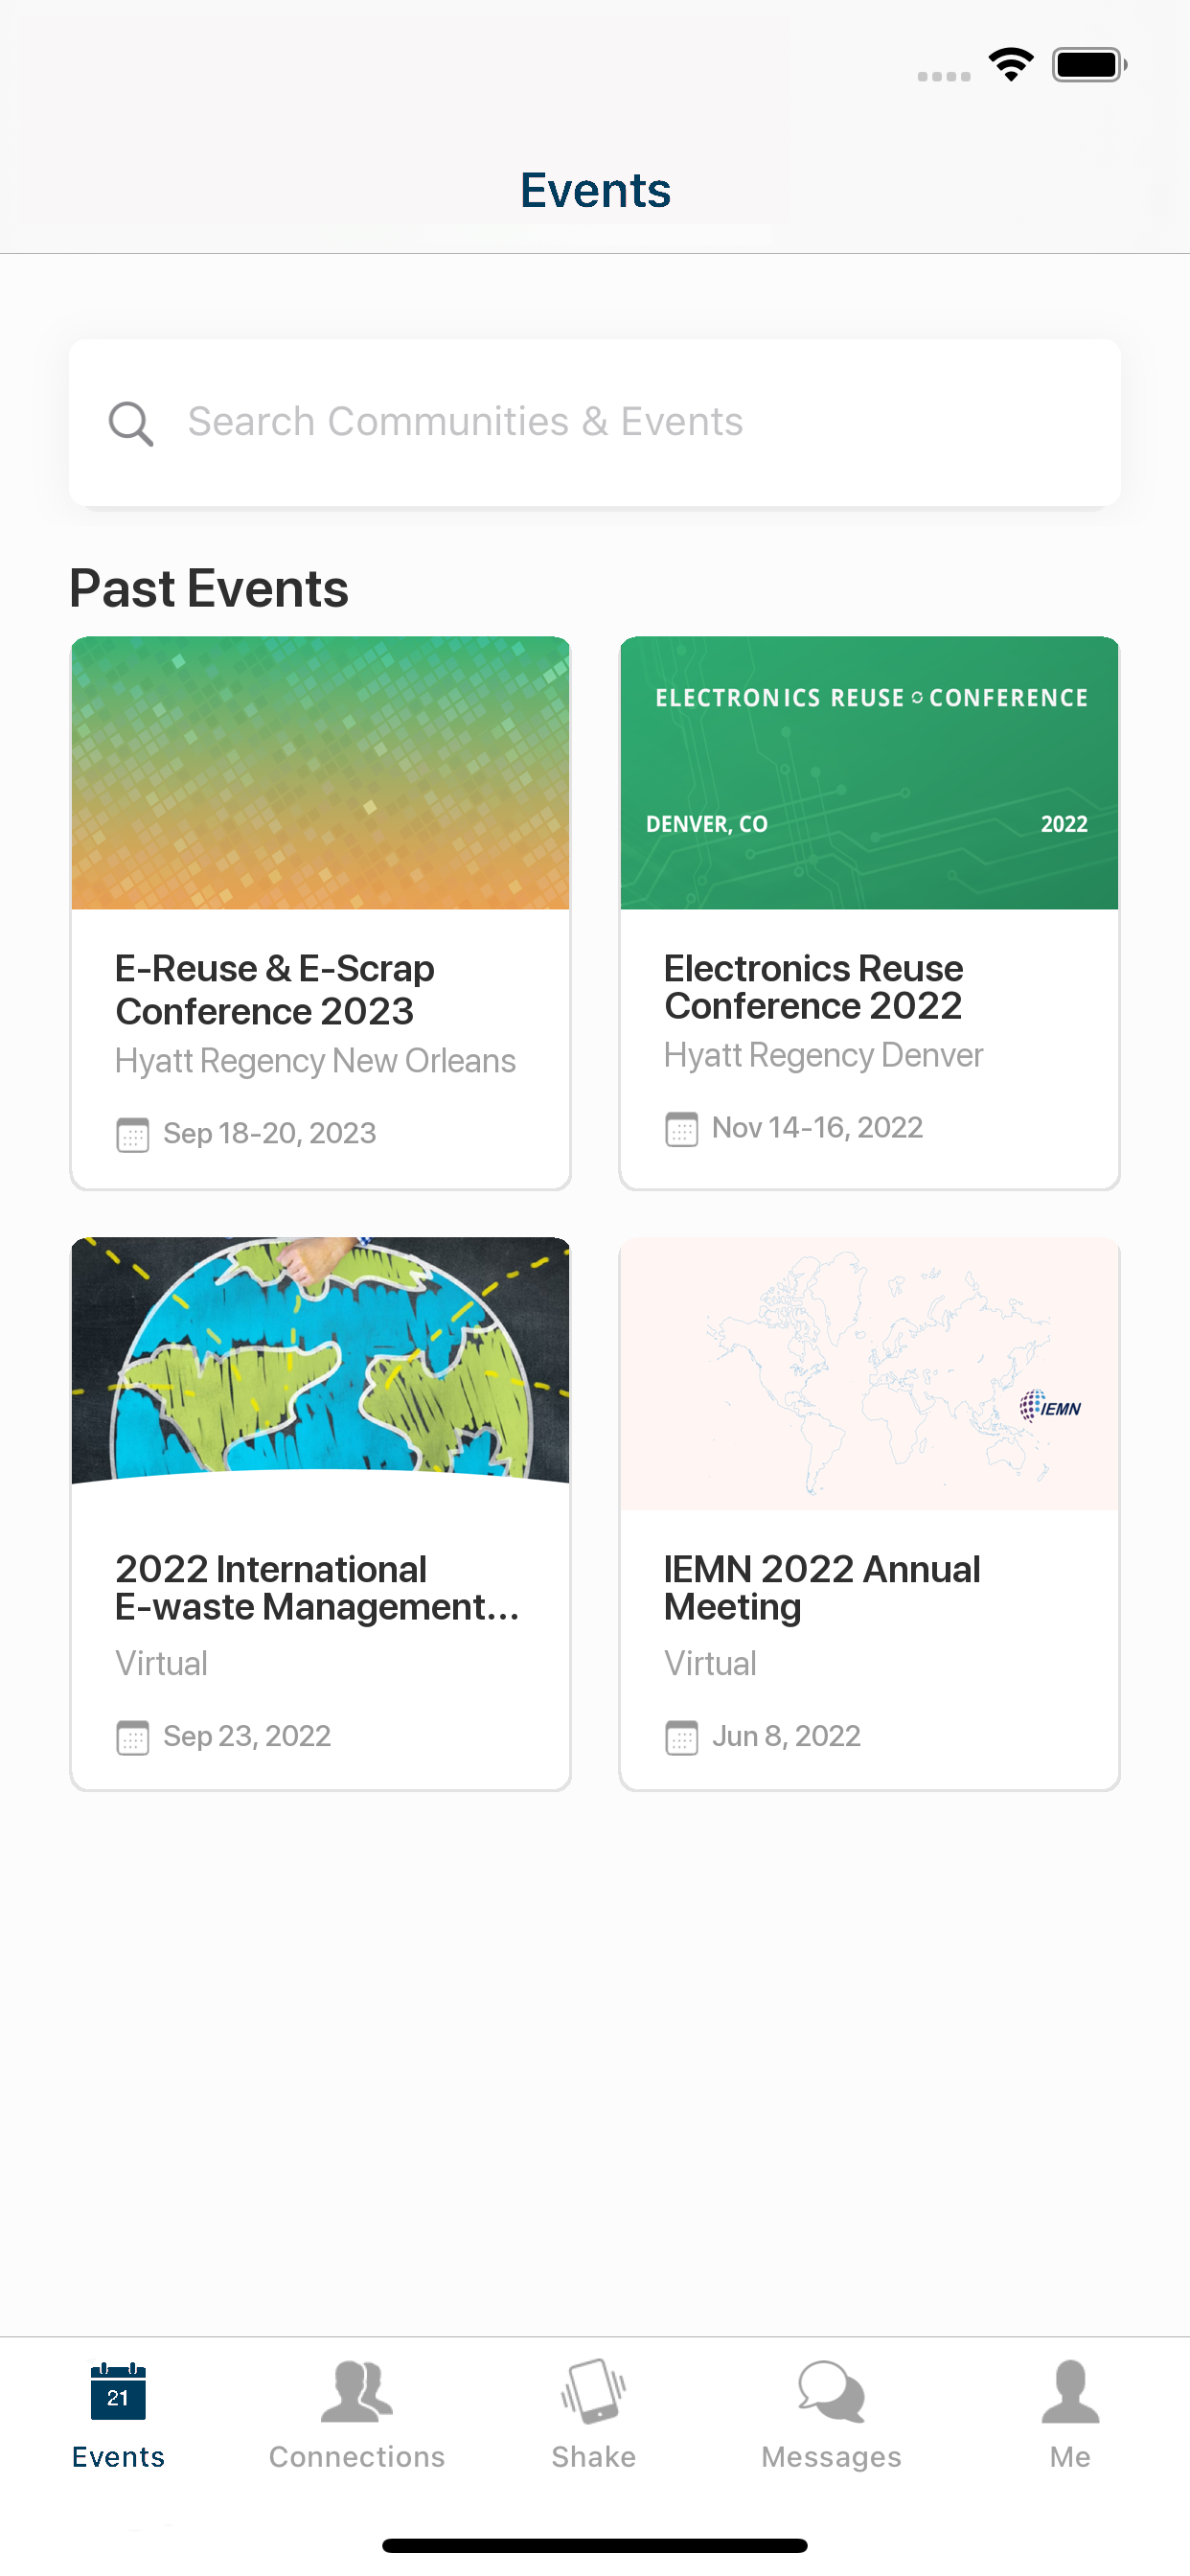Select the 2022 International E-waste Management title
The image size is (1190, 2576).
(317, 1588)
